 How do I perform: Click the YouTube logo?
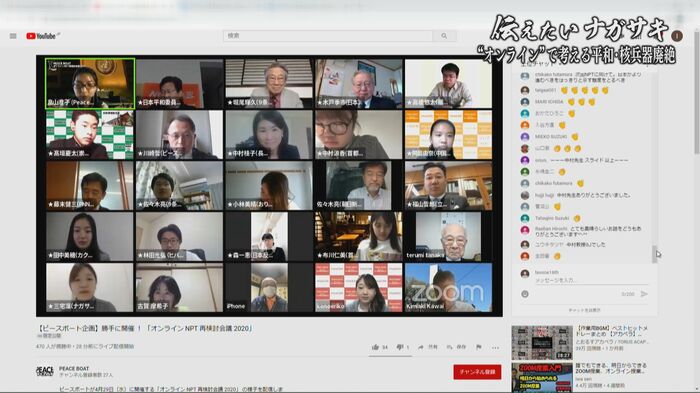coord(41,36)
